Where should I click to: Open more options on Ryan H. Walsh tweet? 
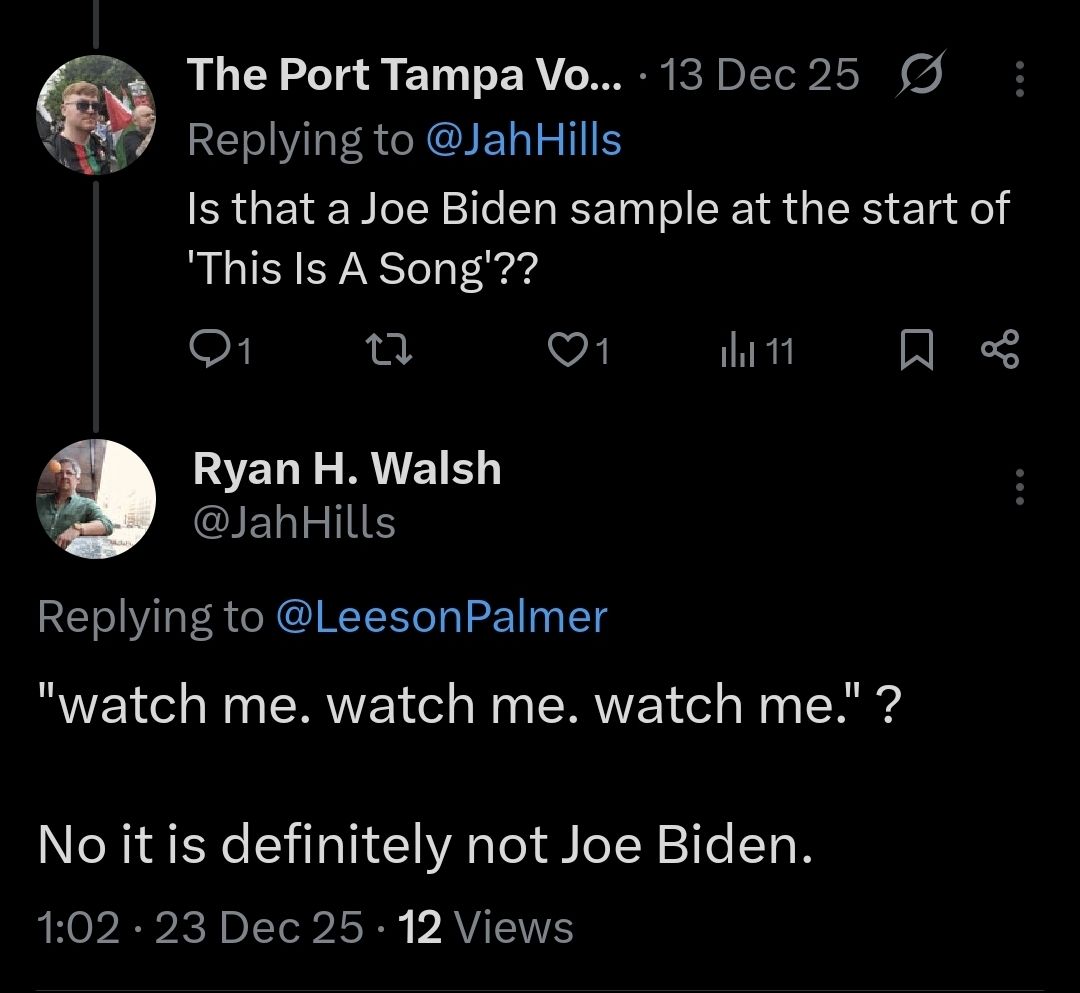pyautogui.click(x=1019, y=485)
